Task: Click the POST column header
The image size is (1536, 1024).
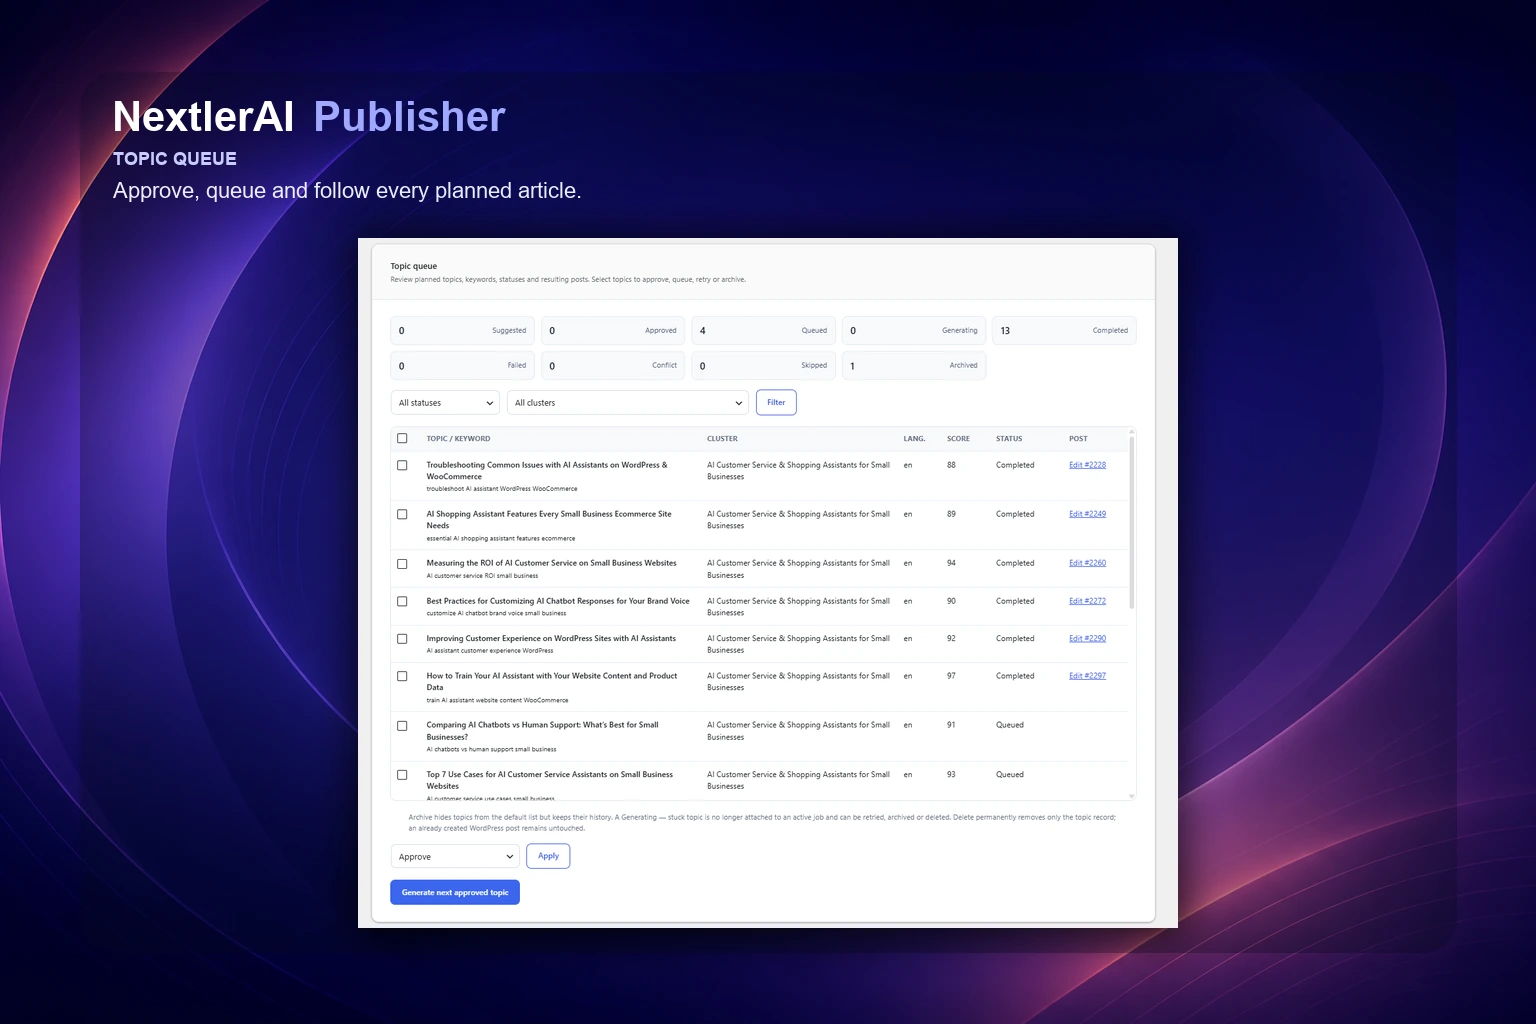Action: [1078, 439]
